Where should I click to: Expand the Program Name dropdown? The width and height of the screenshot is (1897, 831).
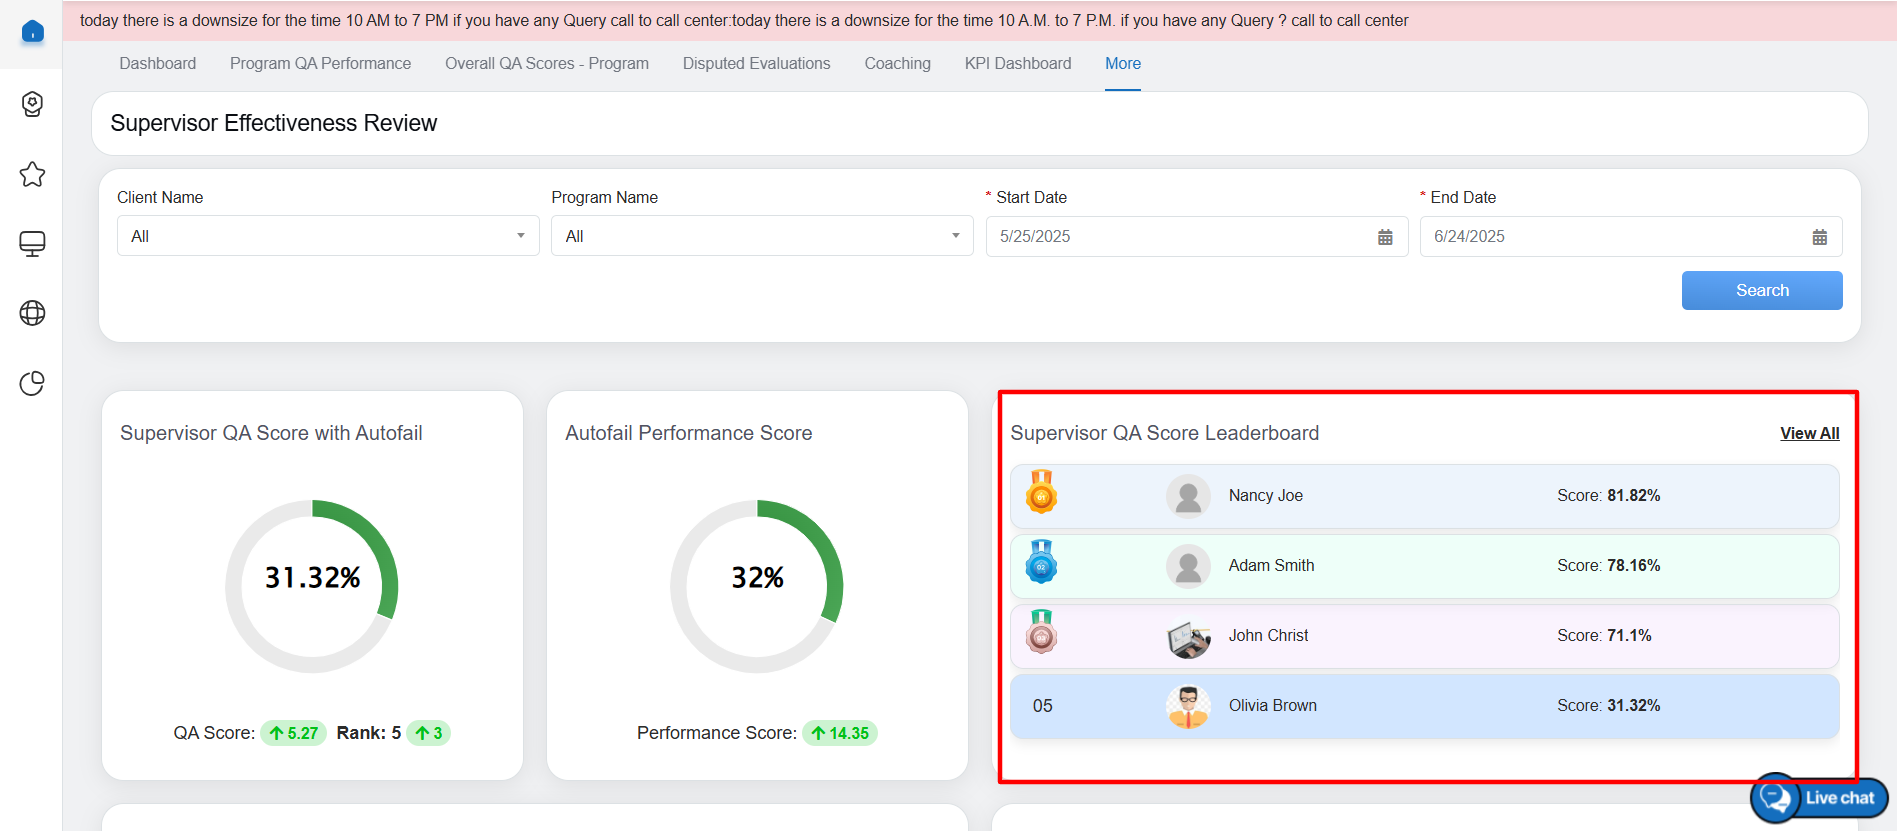coord(761,236)
